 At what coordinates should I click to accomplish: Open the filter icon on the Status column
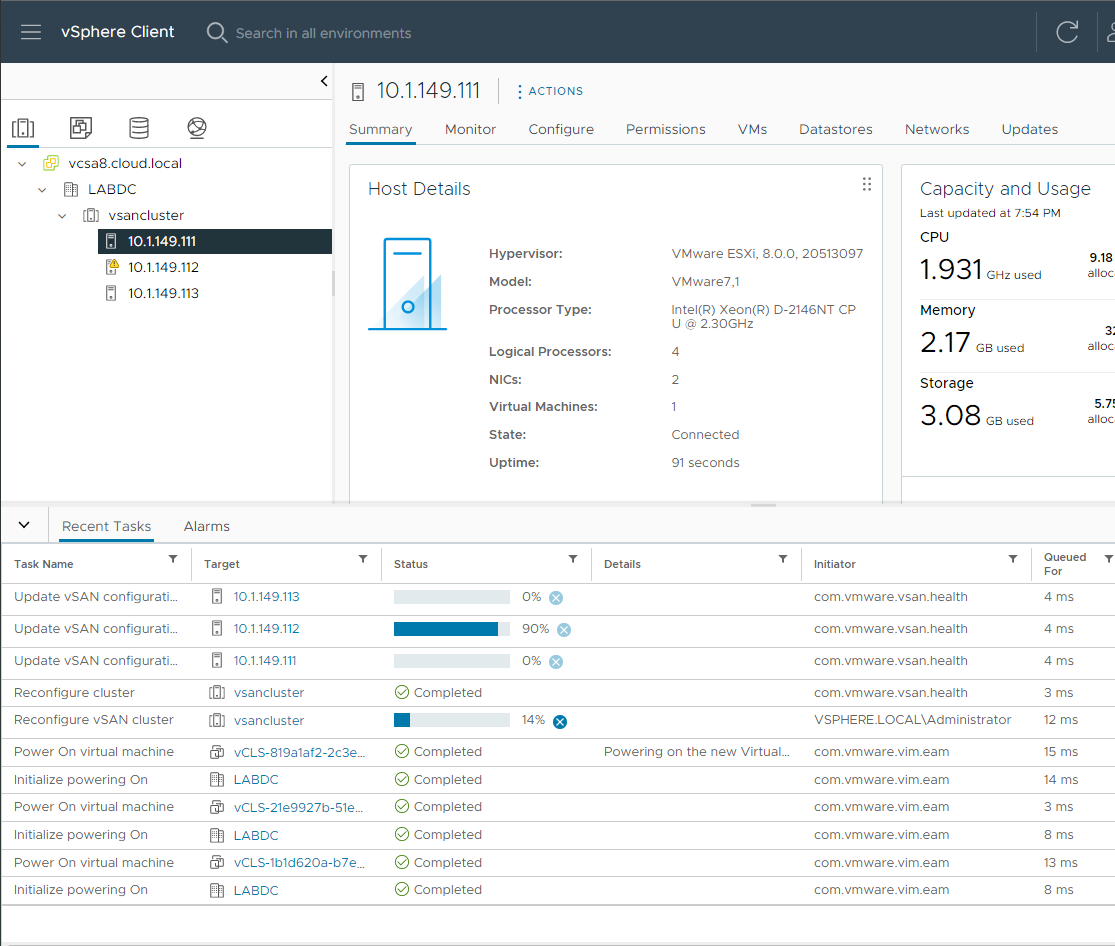point(573,563)
